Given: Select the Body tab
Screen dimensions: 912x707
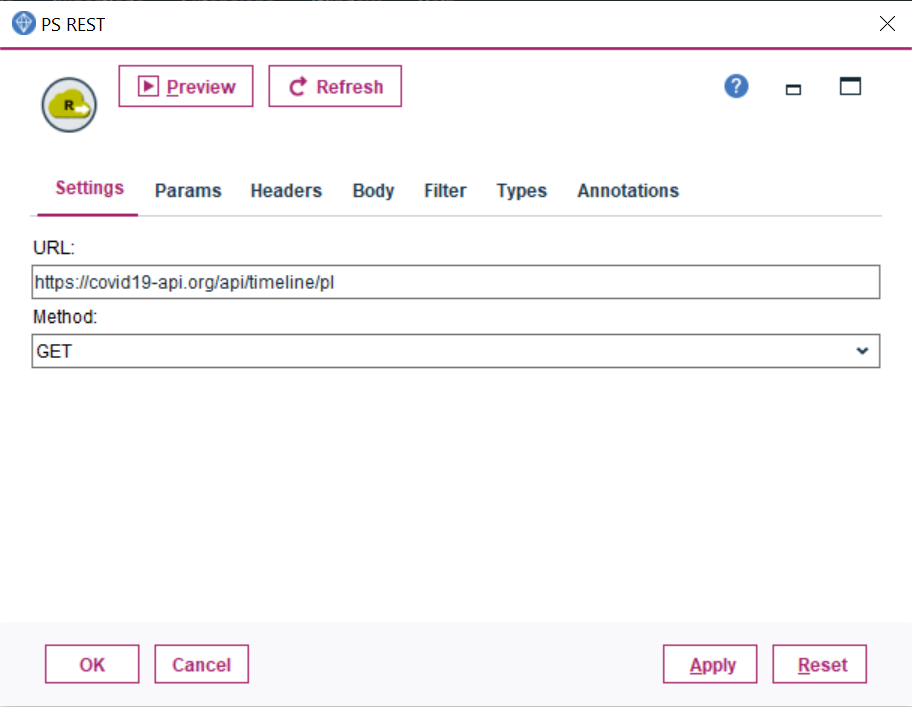Looking at the screenshot, I should click(x=373, y=191).
